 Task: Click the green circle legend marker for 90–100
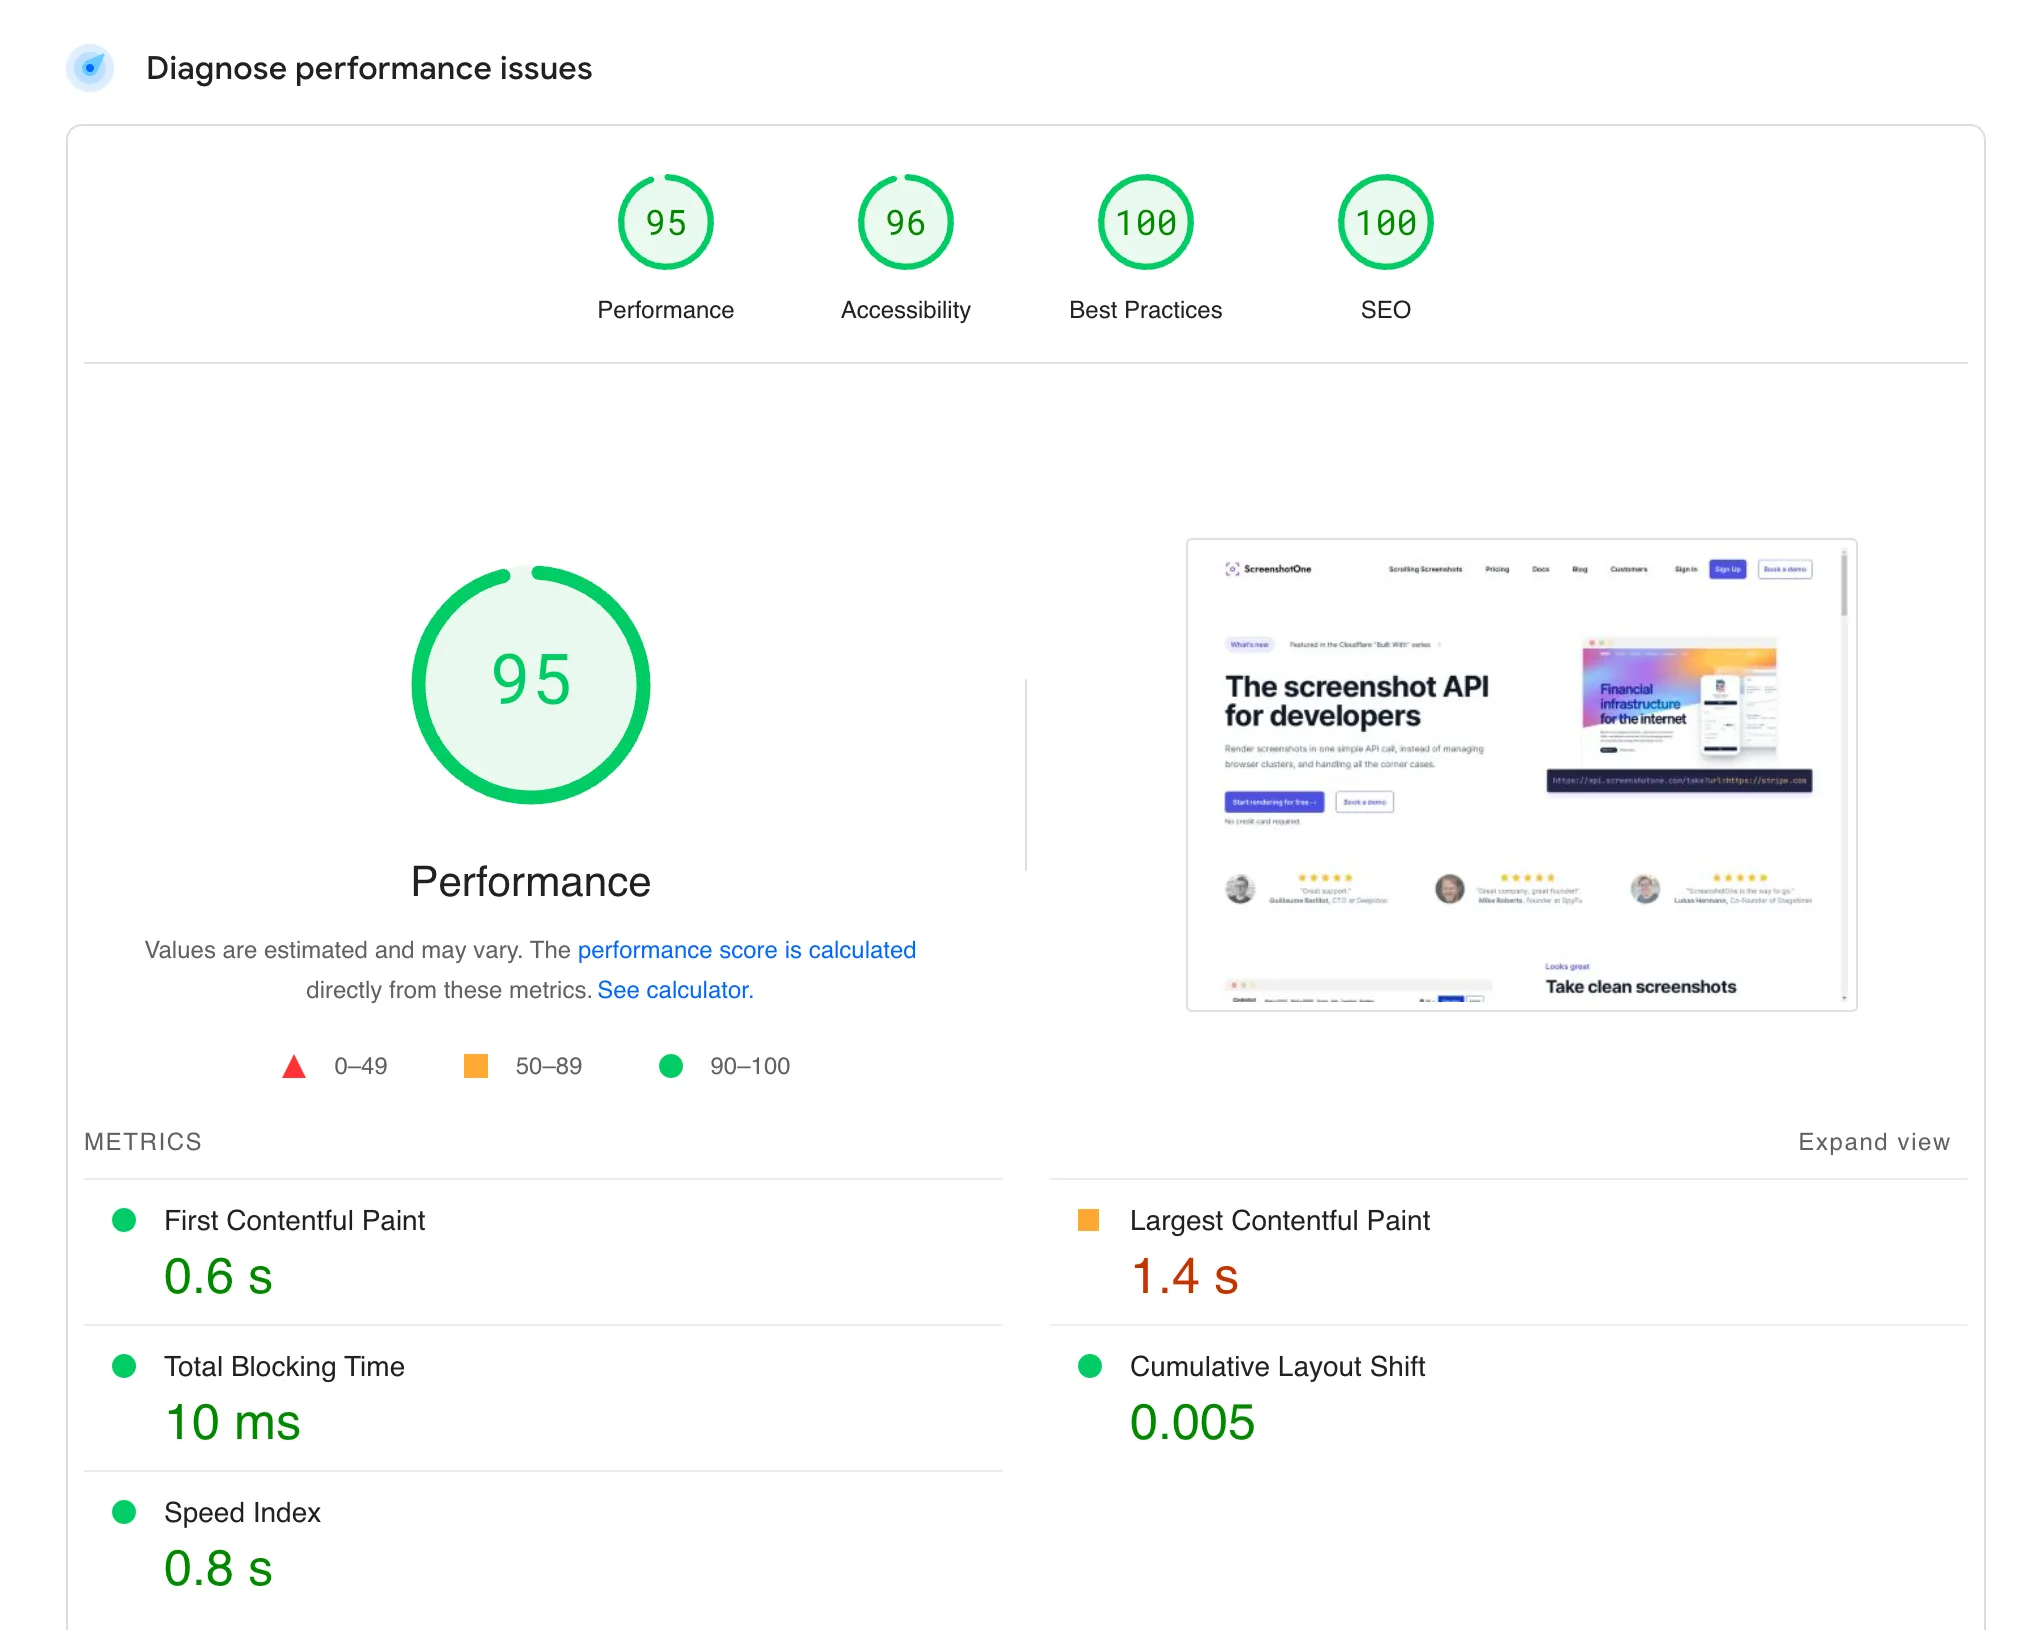click(671, 1066)
